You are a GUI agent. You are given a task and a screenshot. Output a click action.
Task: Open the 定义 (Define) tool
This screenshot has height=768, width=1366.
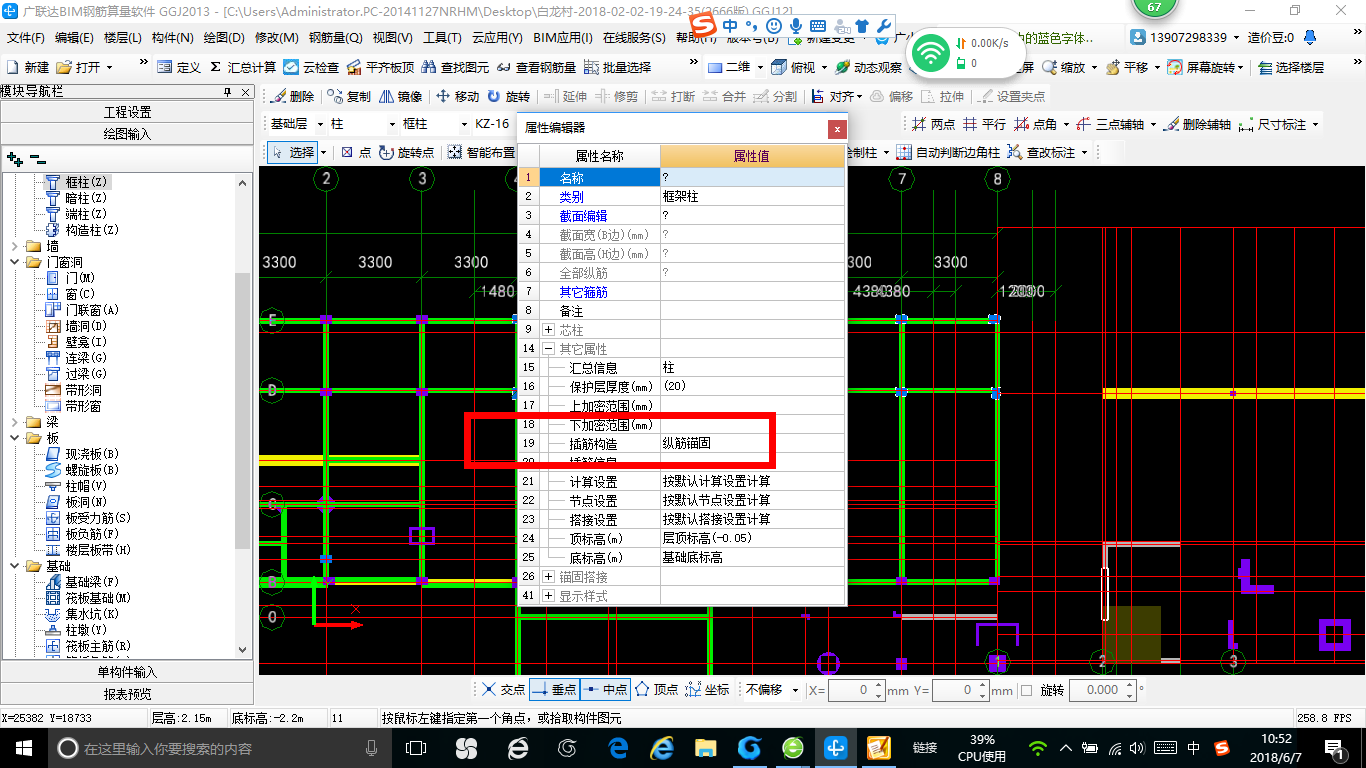point(180,67)
